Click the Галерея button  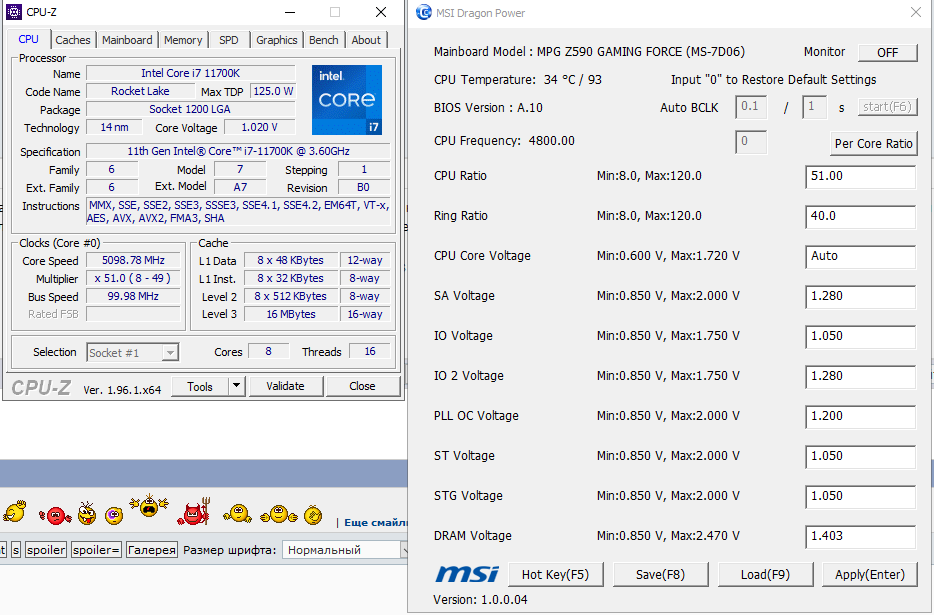pyautogui.click(x=152, y=550)
